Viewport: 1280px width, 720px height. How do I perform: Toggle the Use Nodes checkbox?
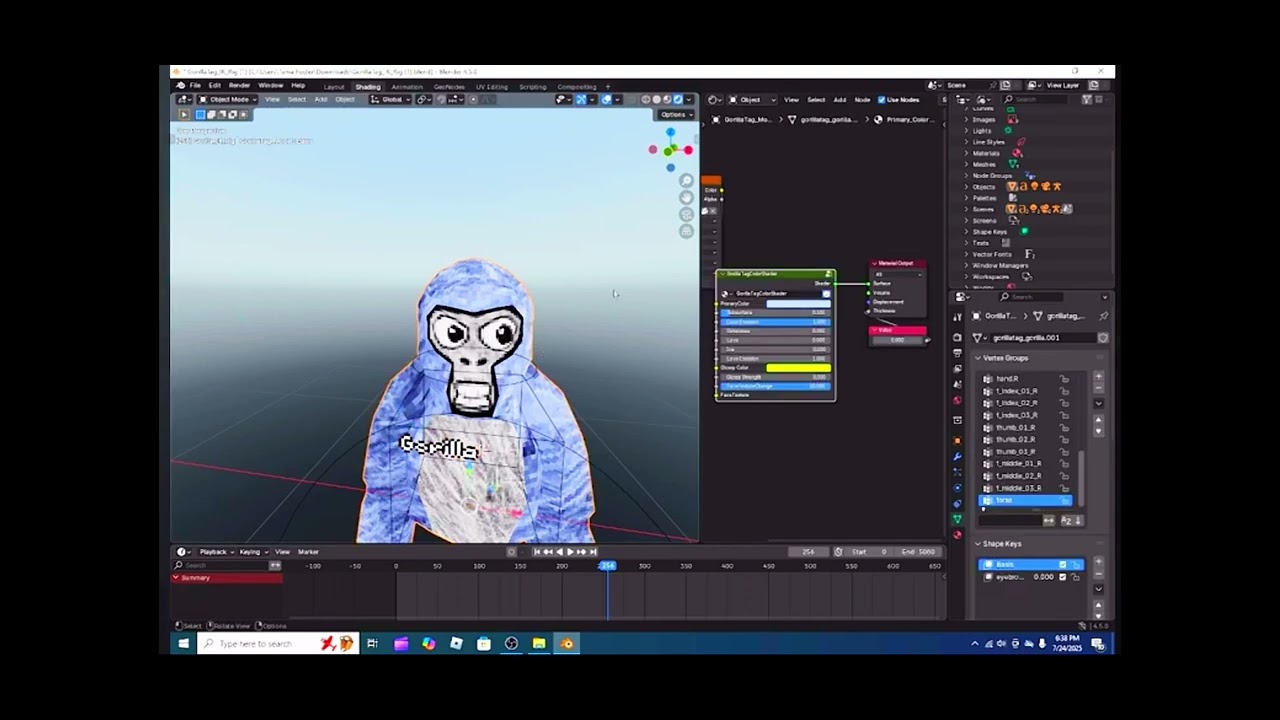pos(881,99)
